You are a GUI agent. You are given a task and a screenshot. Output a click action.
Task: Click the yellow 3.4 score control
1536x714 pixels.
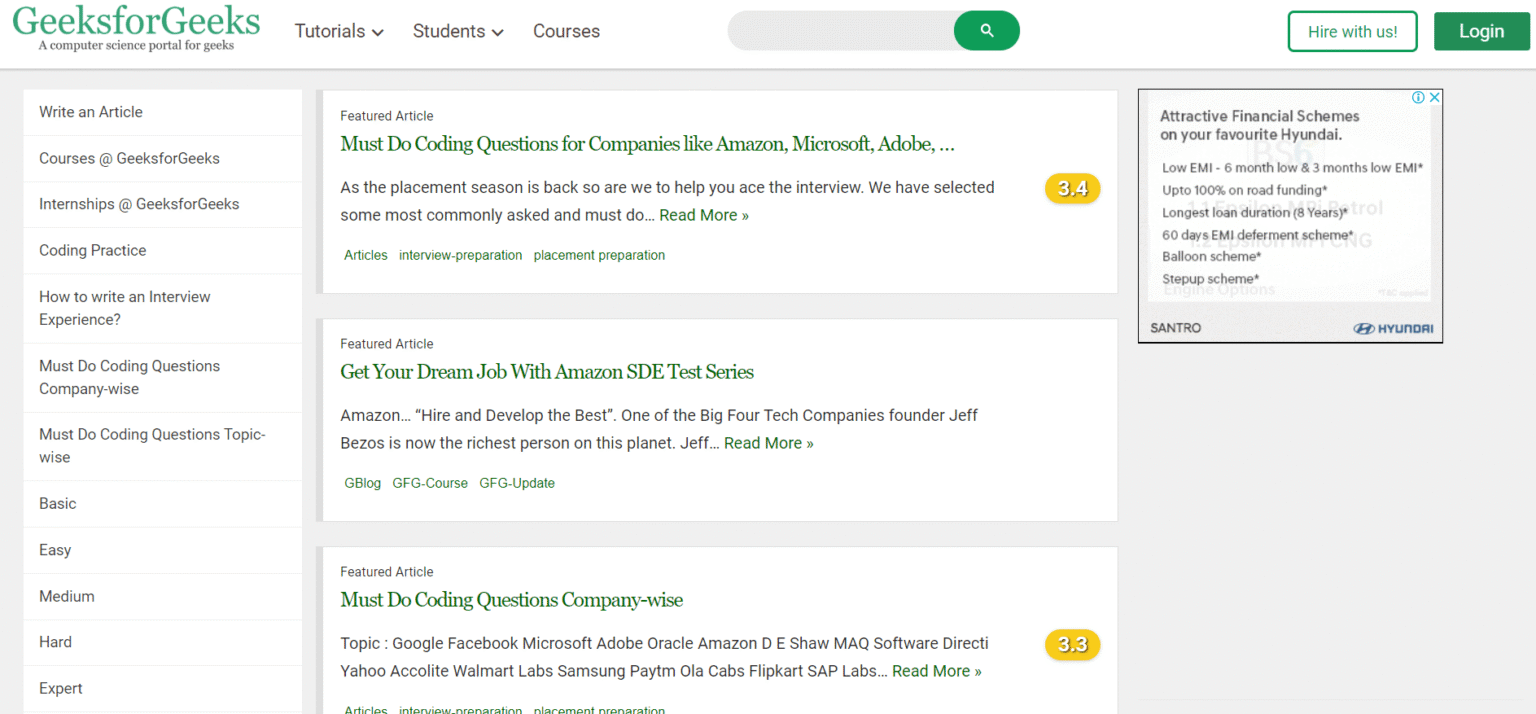click(x=1072, y=188)
